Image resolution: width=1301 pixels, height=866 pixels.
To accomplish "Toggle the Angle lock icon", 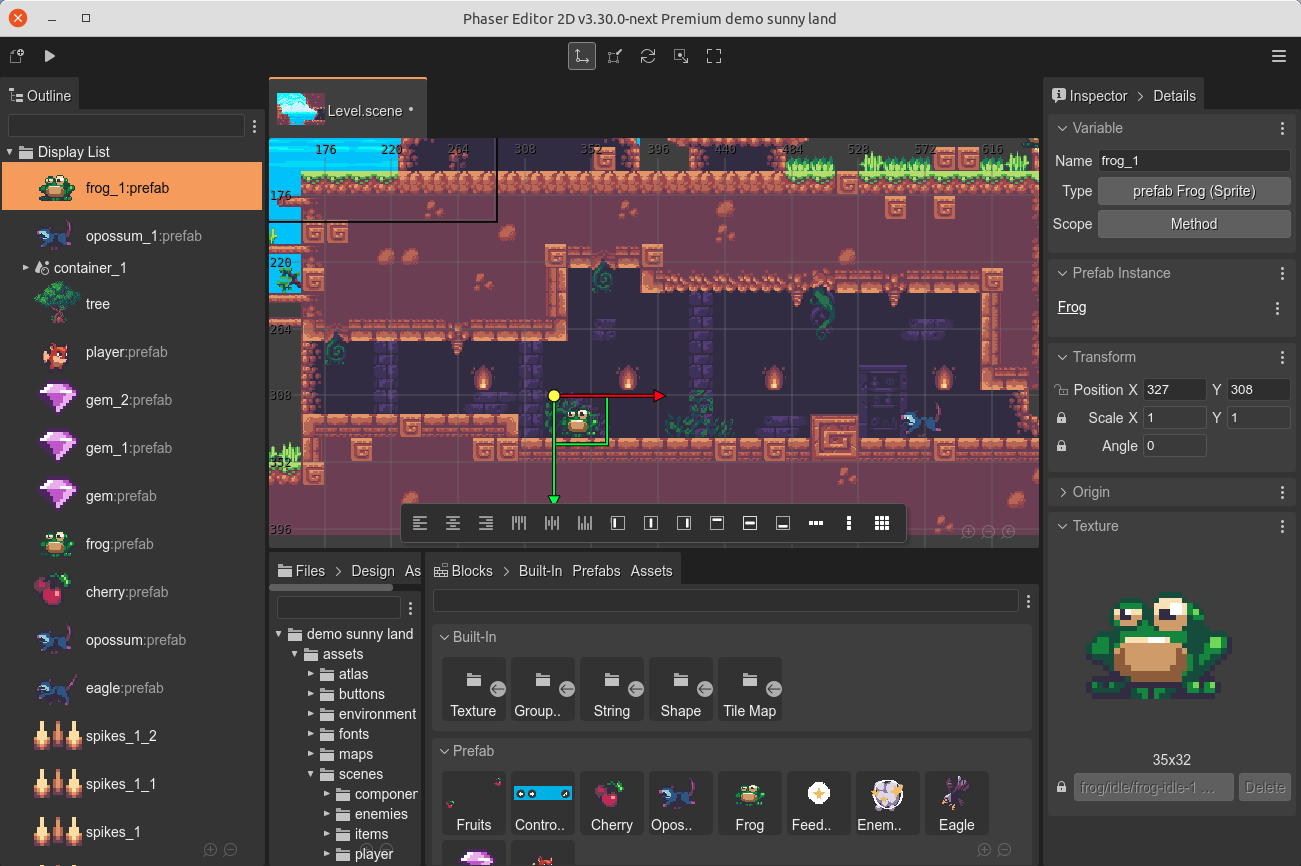I will (1061, 446).
